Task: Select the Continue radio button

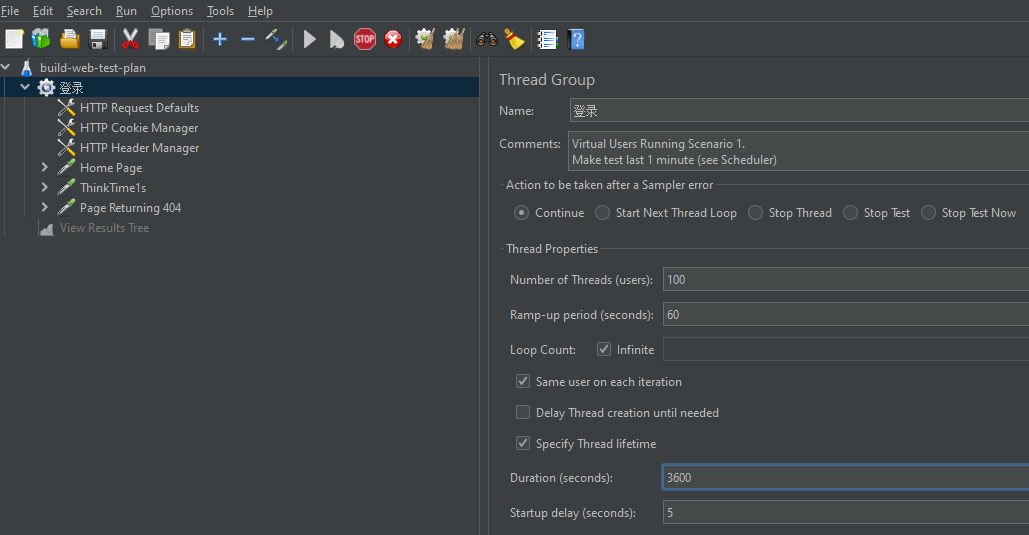Action: [522, 213]
